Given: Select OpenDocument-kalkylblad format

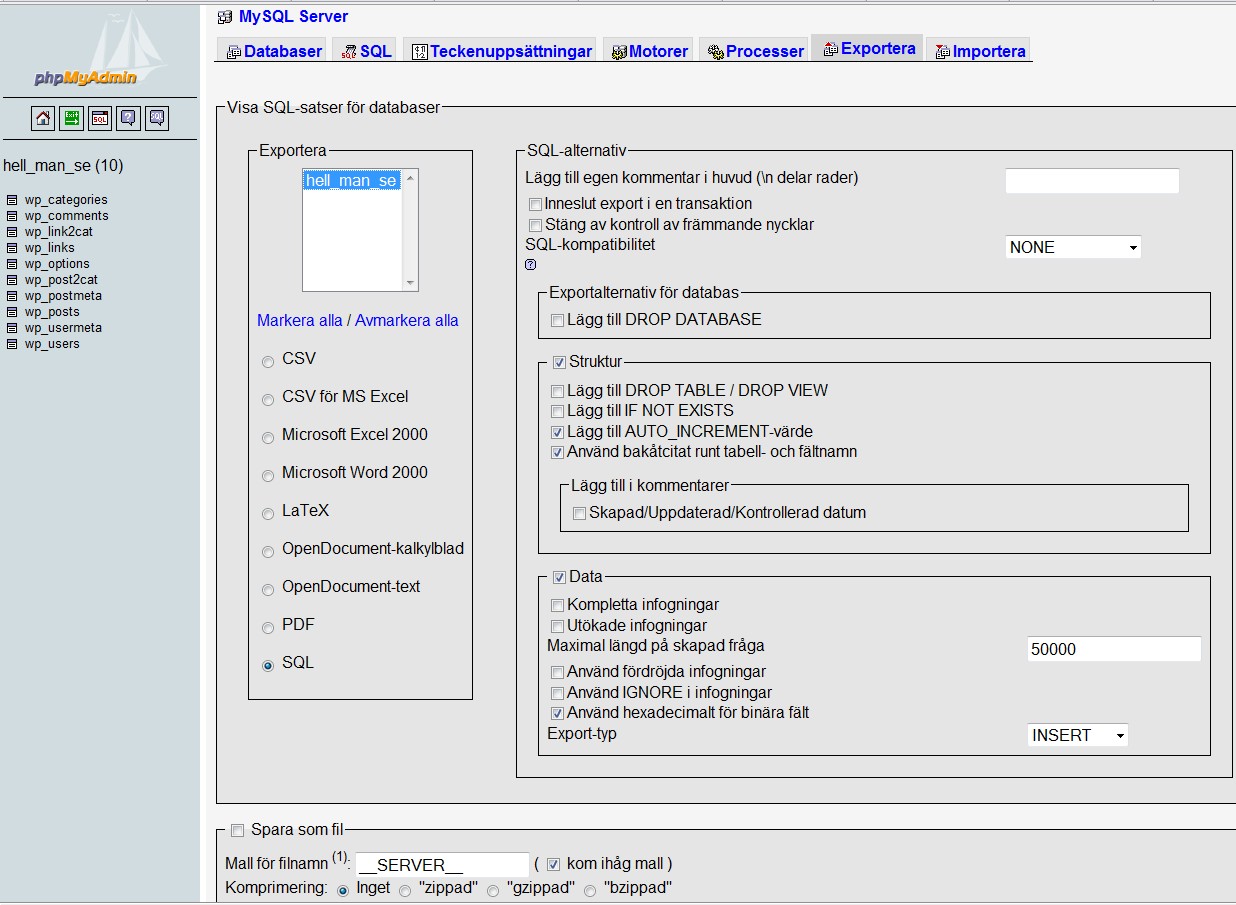Looking at the screenshot, I should 268,552.
